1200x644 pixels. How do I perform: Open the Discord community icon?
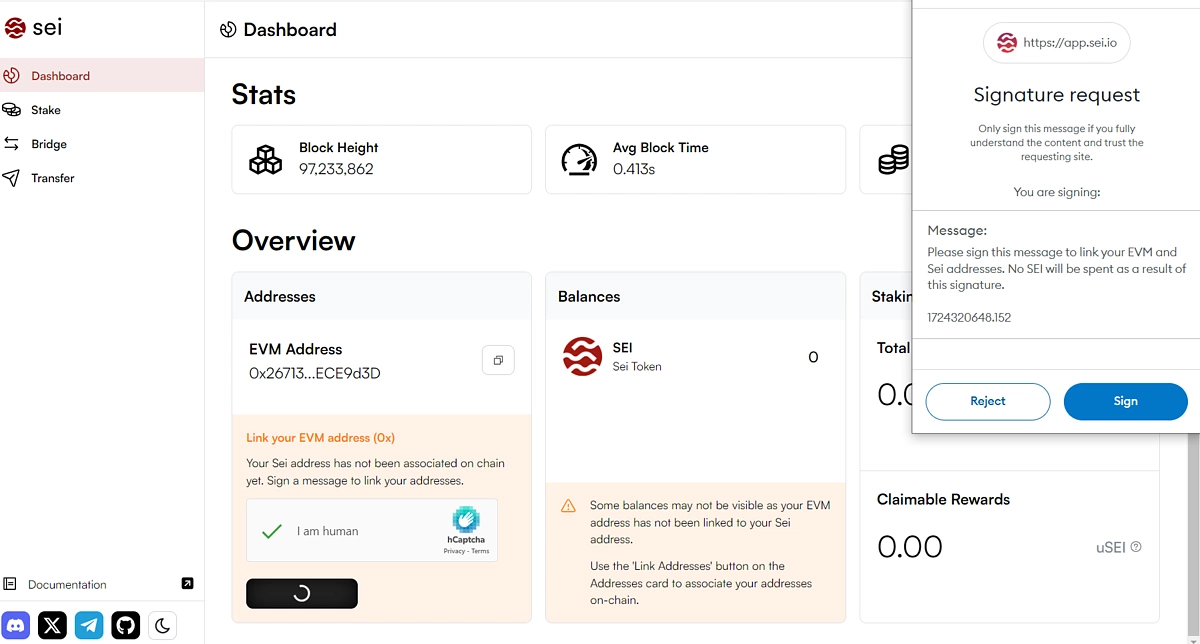(16, 626)
